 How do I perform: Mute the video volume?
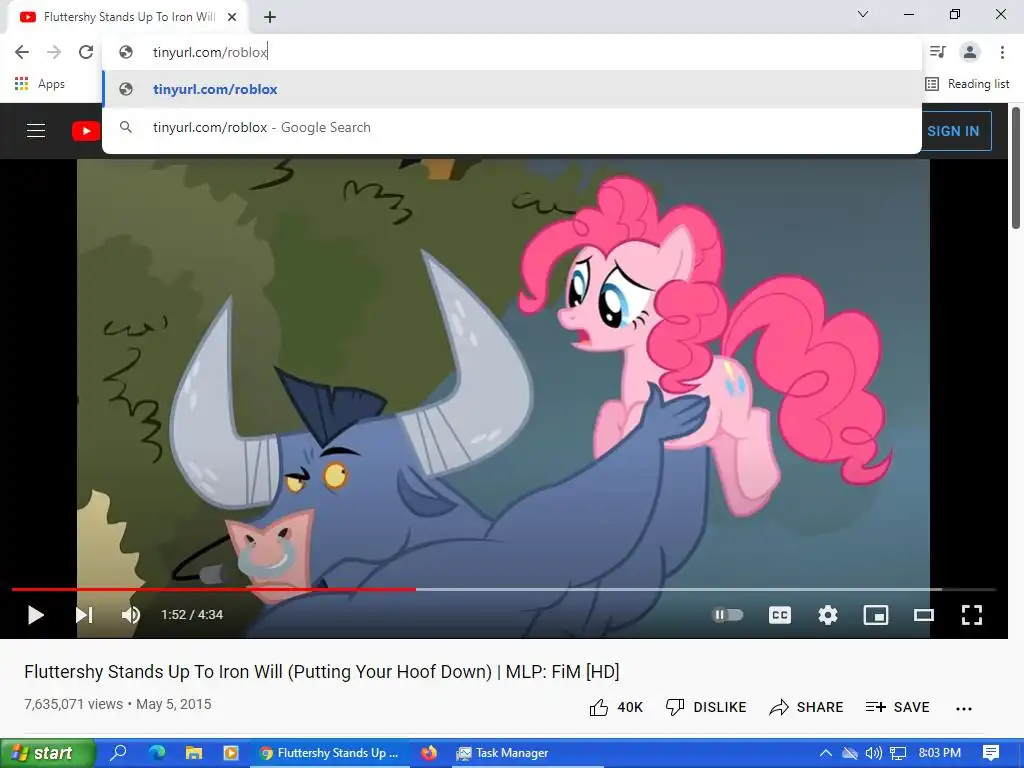point(131,615)
